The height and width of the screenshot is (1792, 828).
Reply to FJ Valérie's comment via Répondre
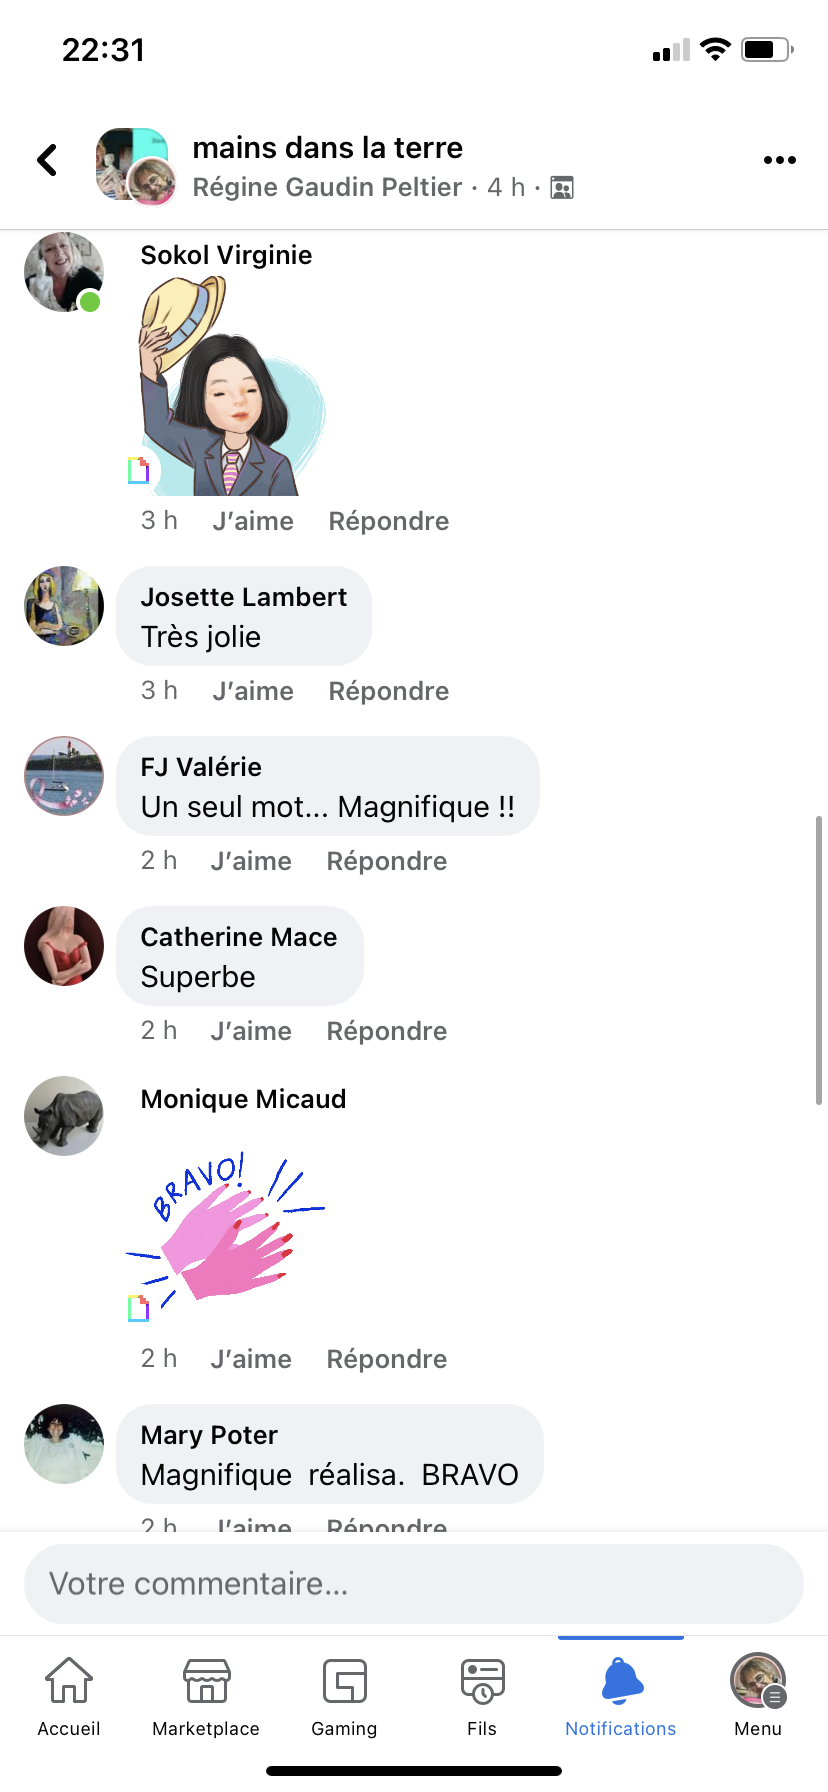point(387,861)
